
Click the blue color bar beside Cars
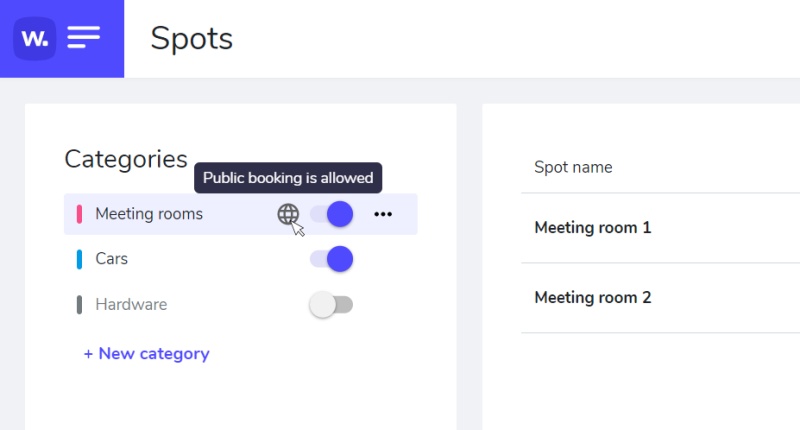click(x=79, y=259)
